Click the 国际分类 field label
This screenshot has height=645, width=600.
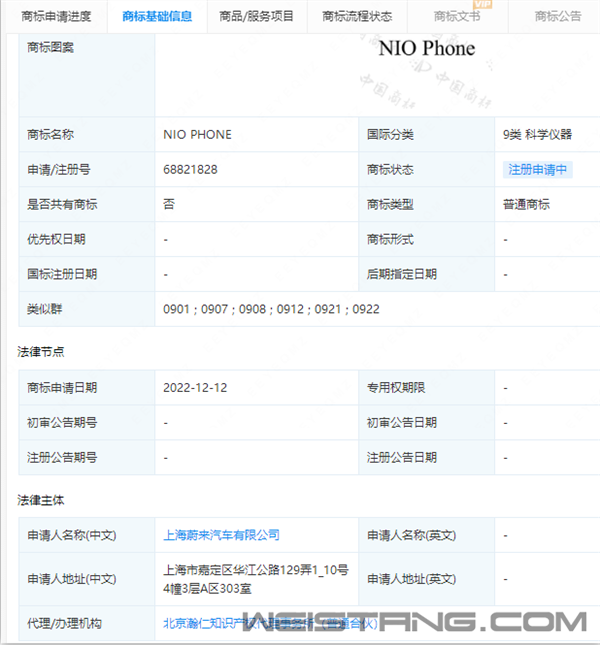coord(390,135)
